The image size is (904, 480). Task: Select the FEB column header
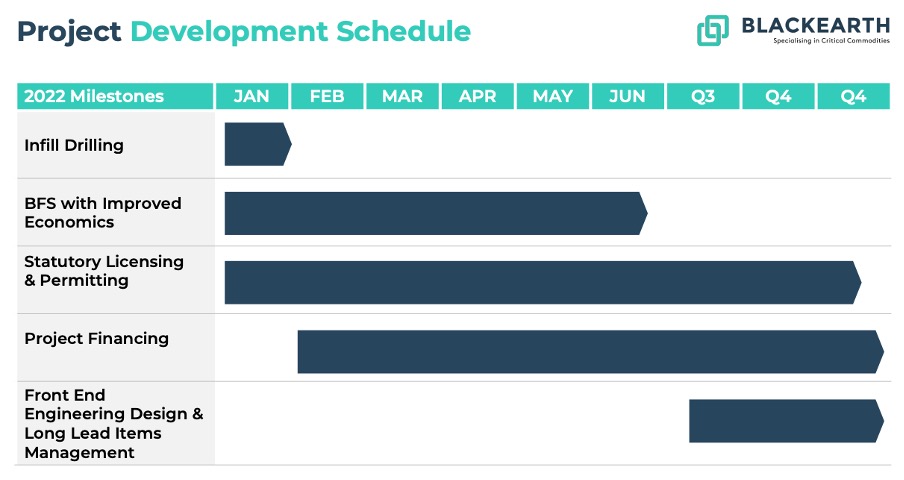coord(327,96)
